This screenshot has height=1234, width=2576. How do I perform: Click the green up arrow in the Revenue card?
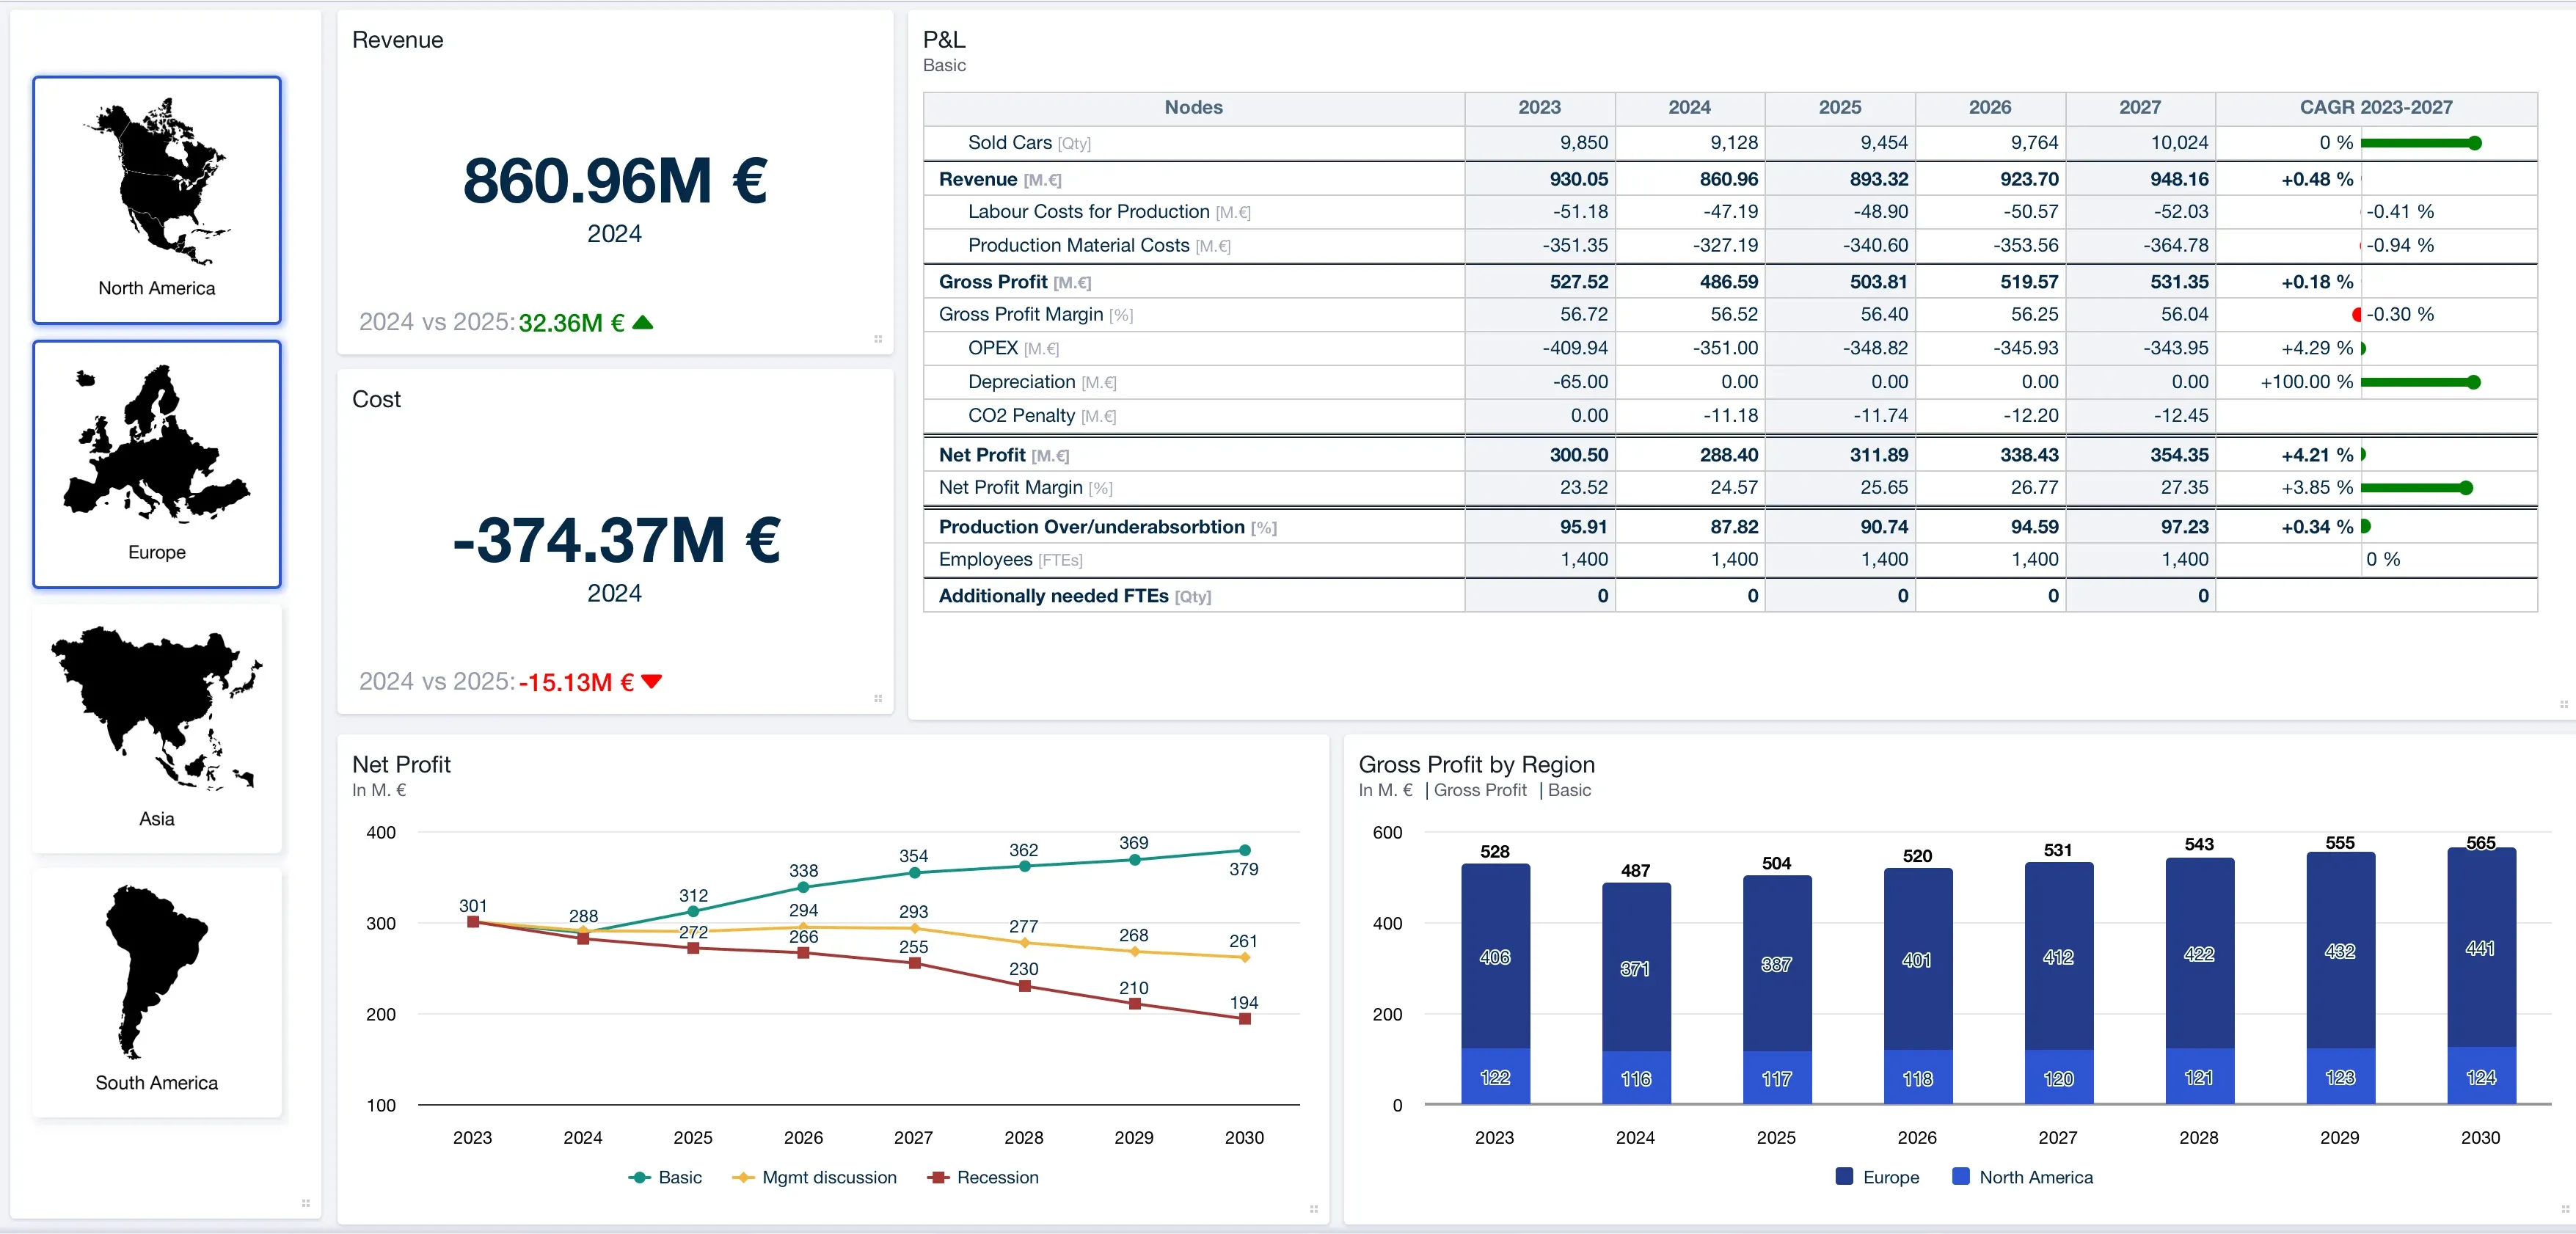coord(643,322)
